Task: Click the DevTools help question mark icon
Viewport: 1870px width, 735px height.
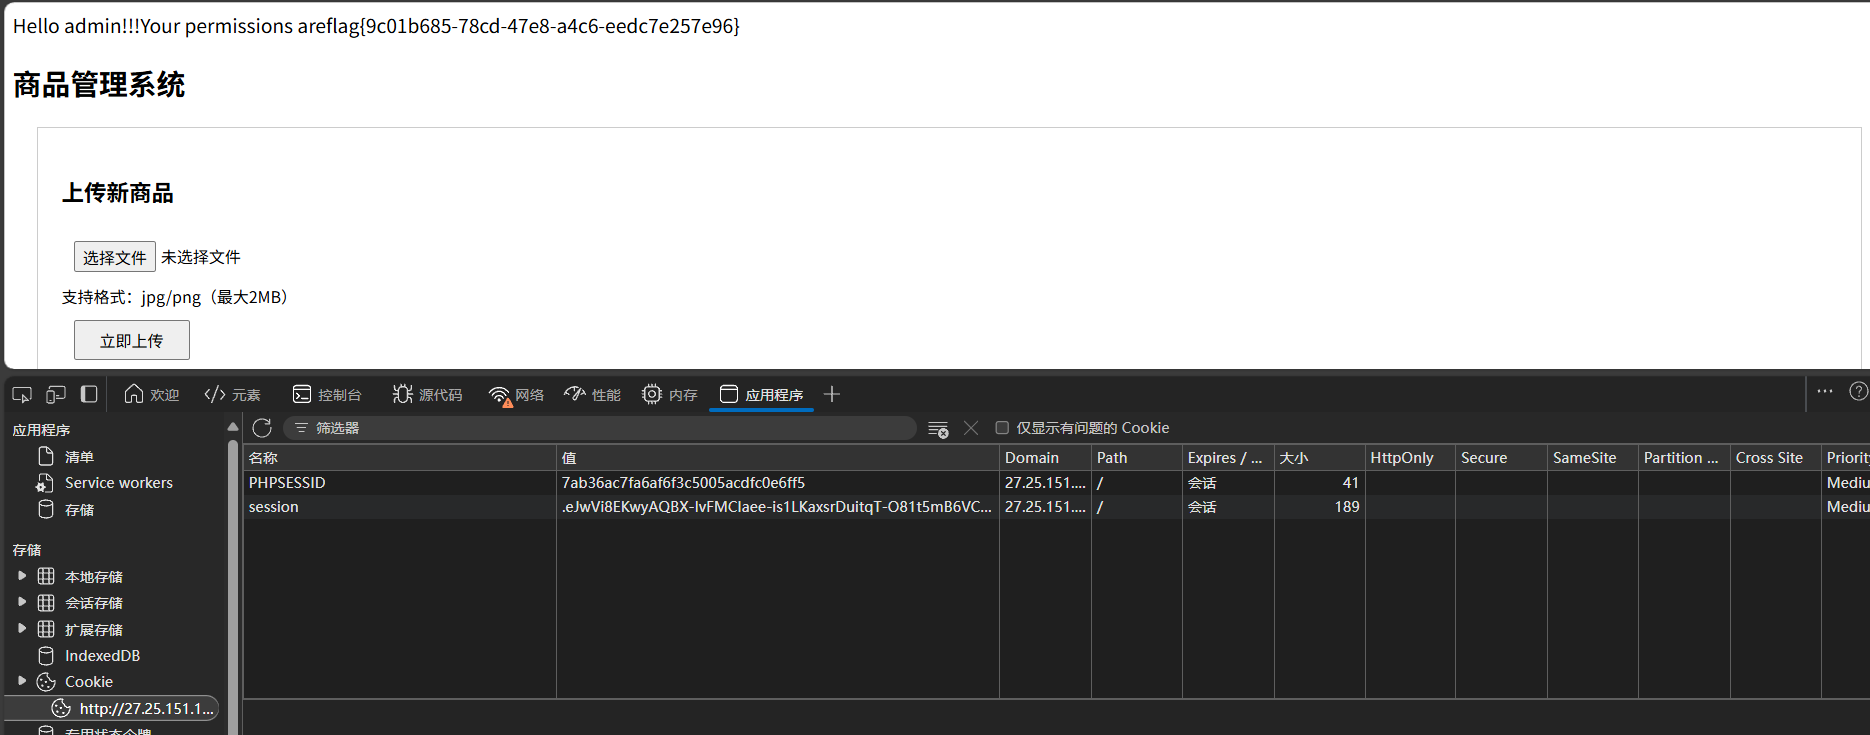Action: (1858, 391)
